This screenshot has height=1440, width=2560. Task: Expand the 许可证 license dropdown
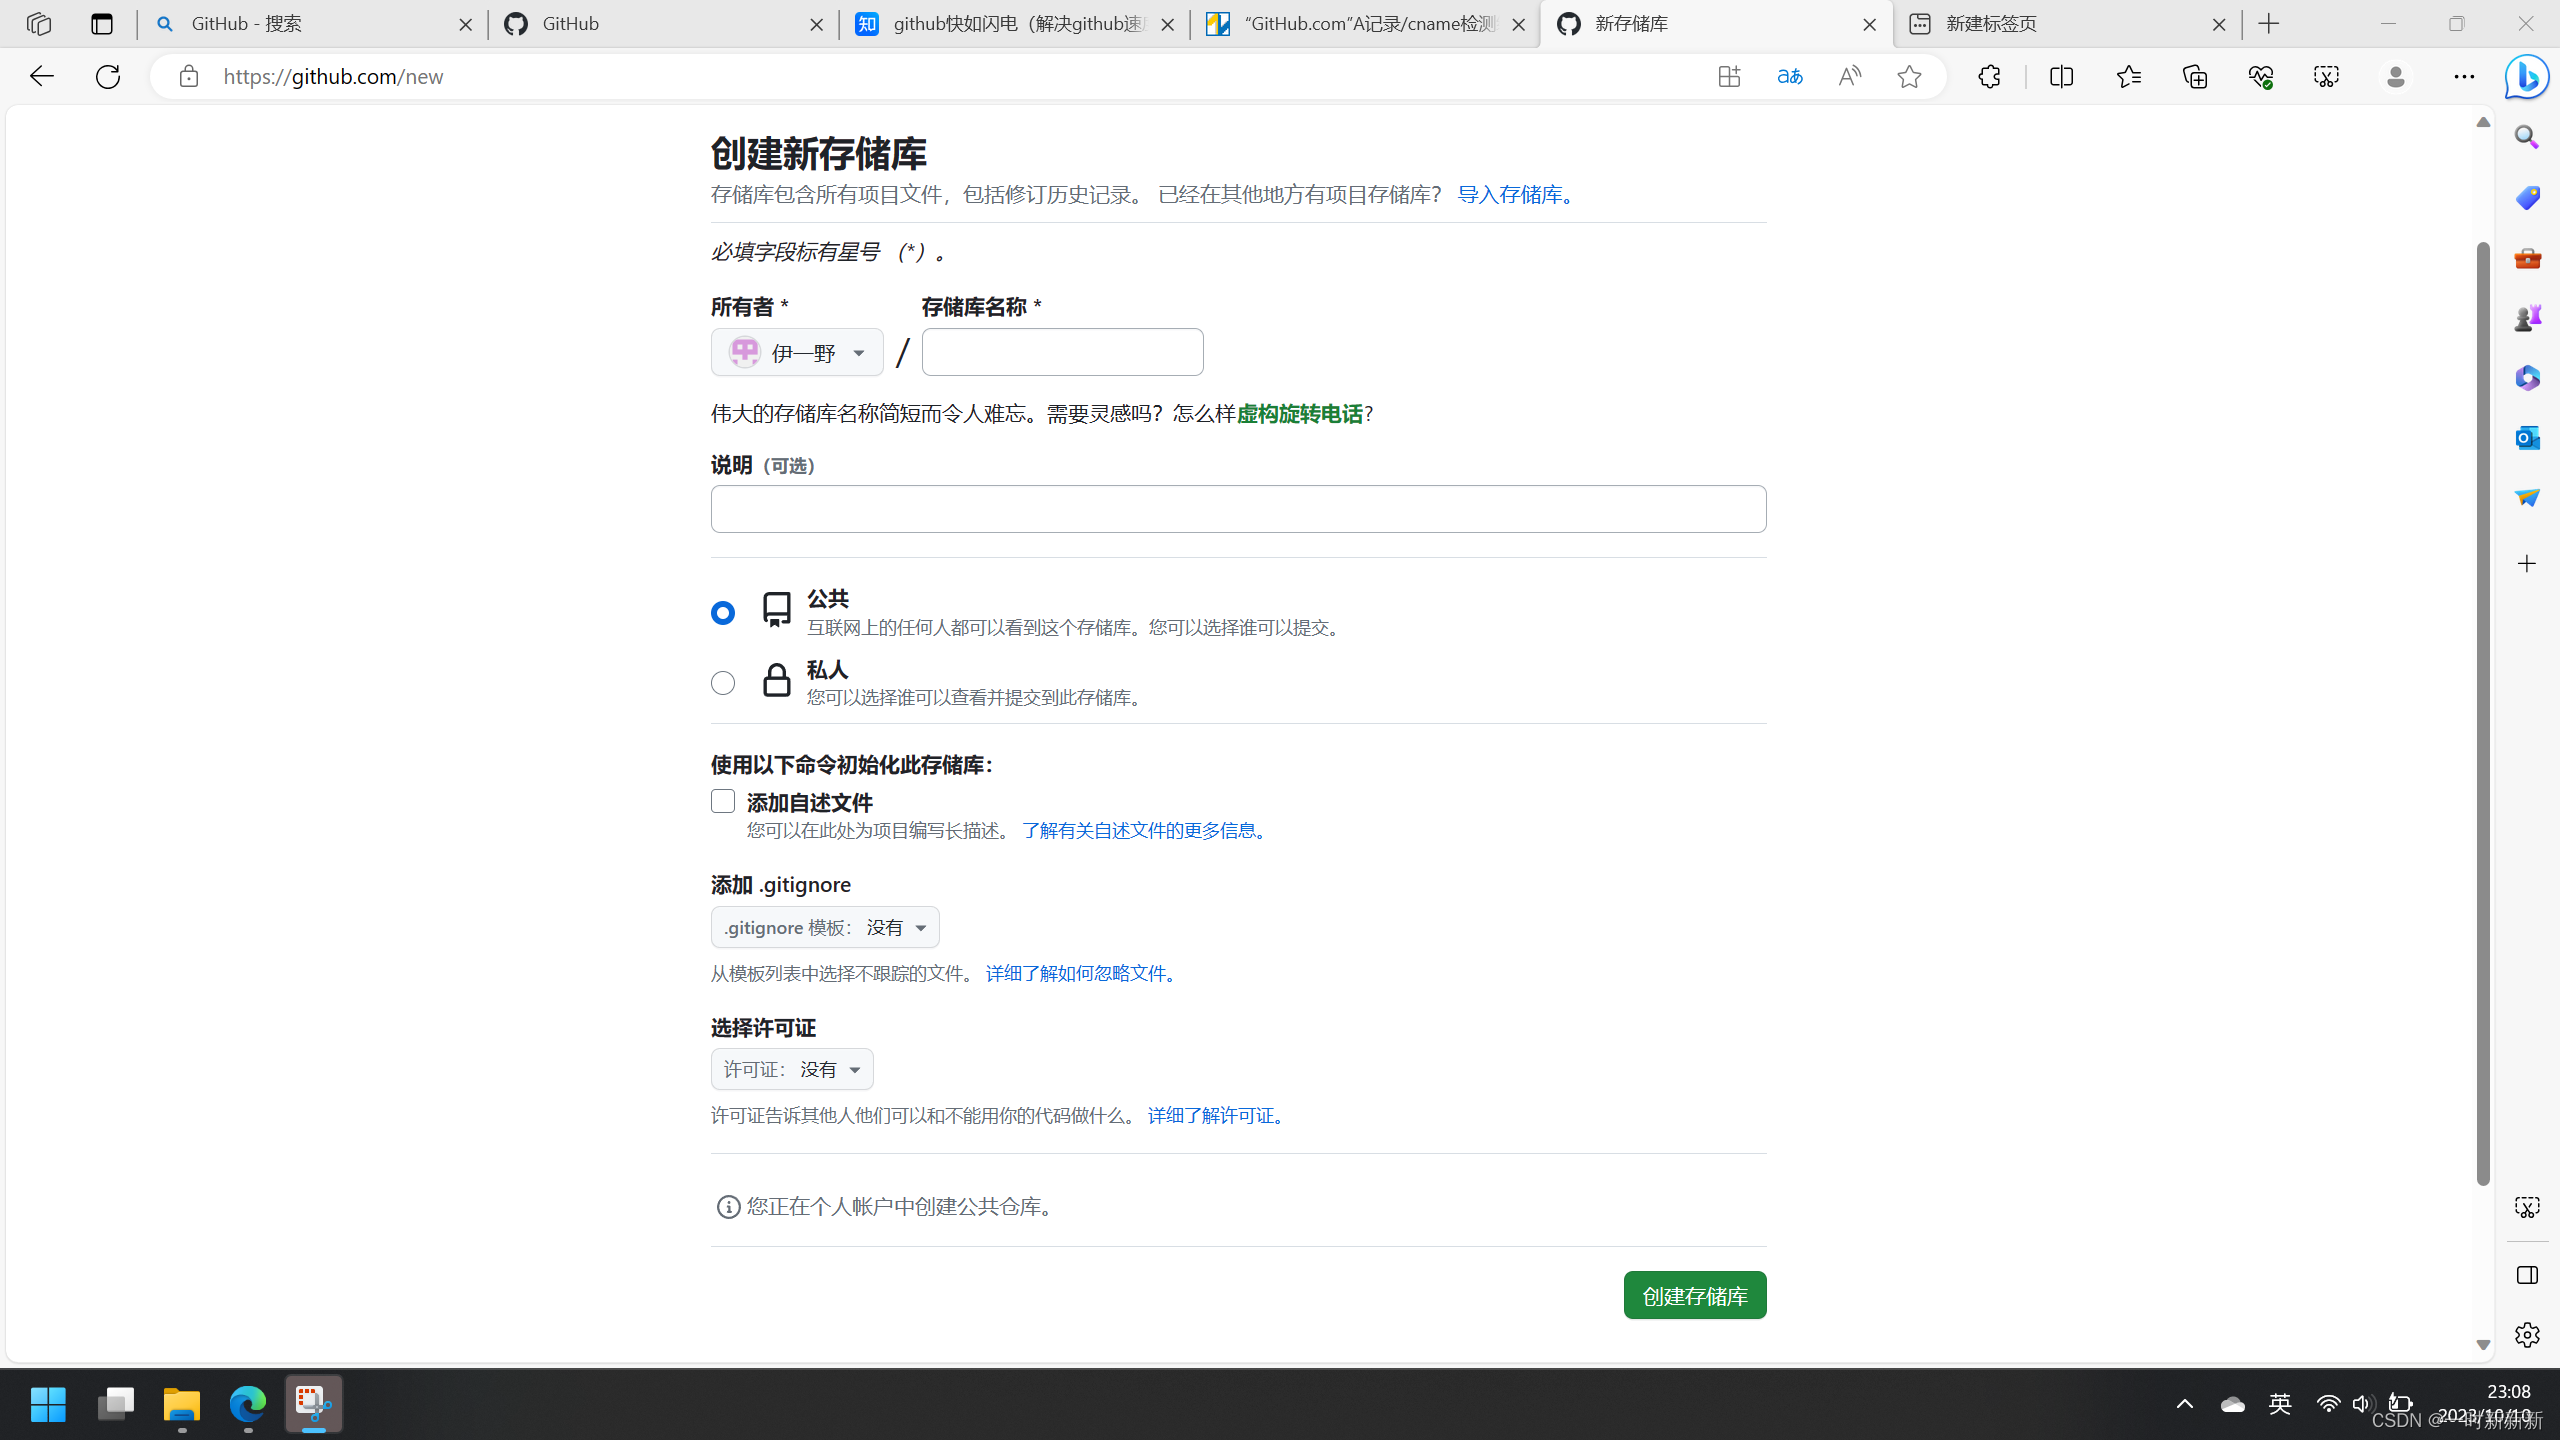coord(792,1069)
